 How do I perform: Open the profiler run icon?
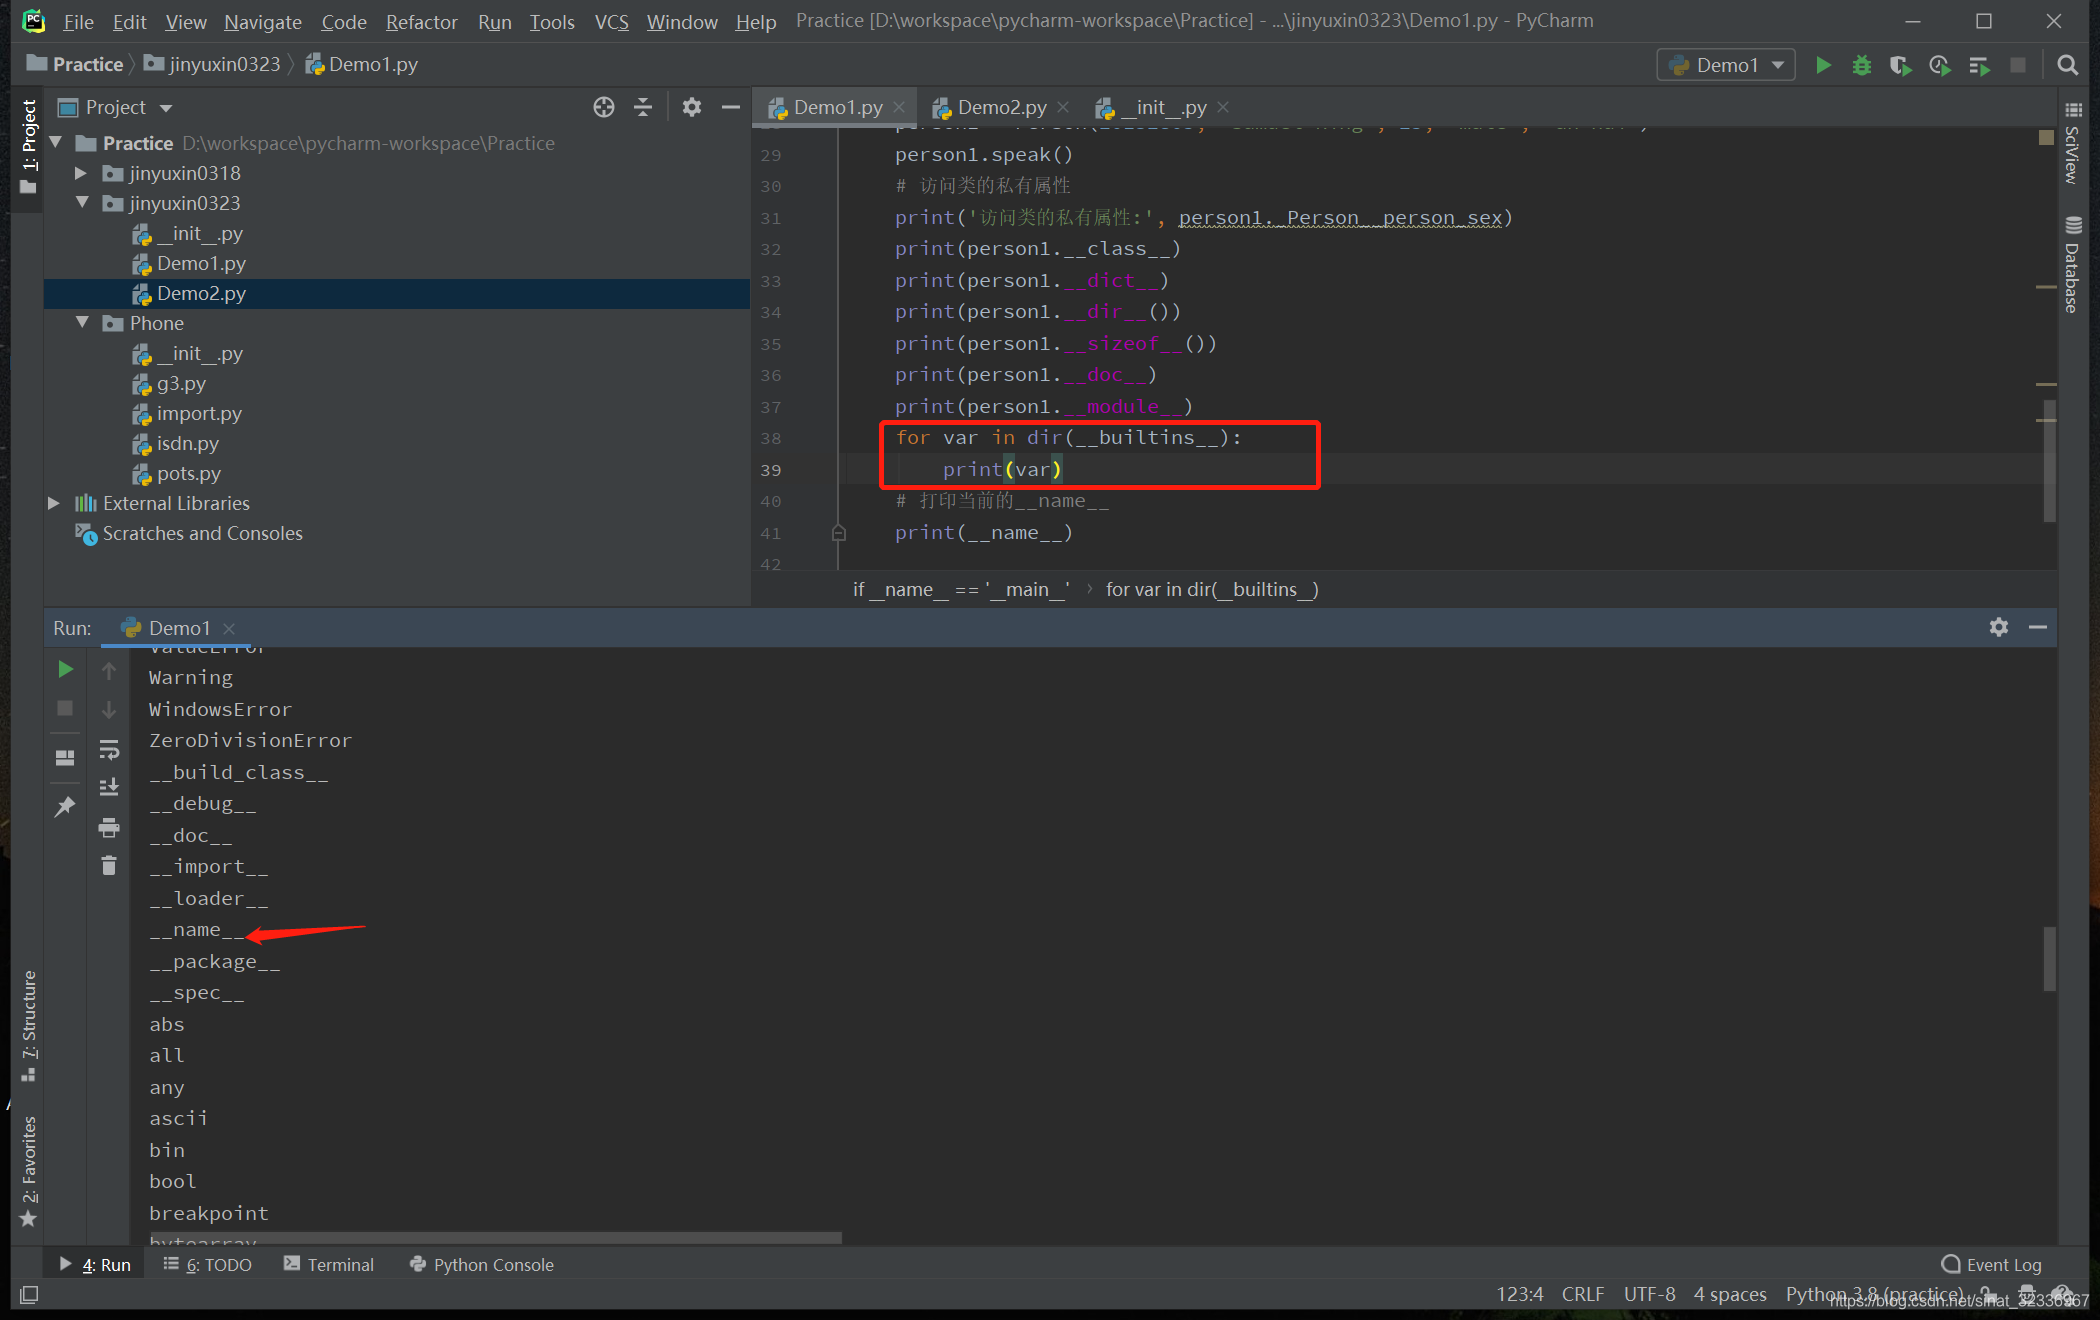coord(1939,65)
